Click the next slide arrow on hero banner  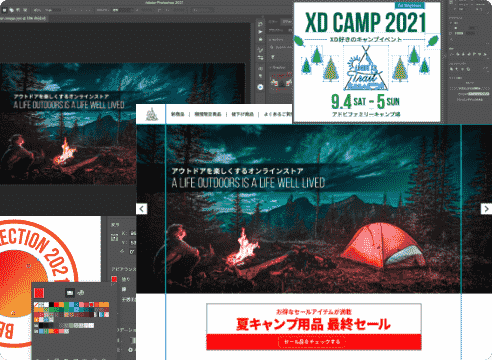tap(486, 209)
